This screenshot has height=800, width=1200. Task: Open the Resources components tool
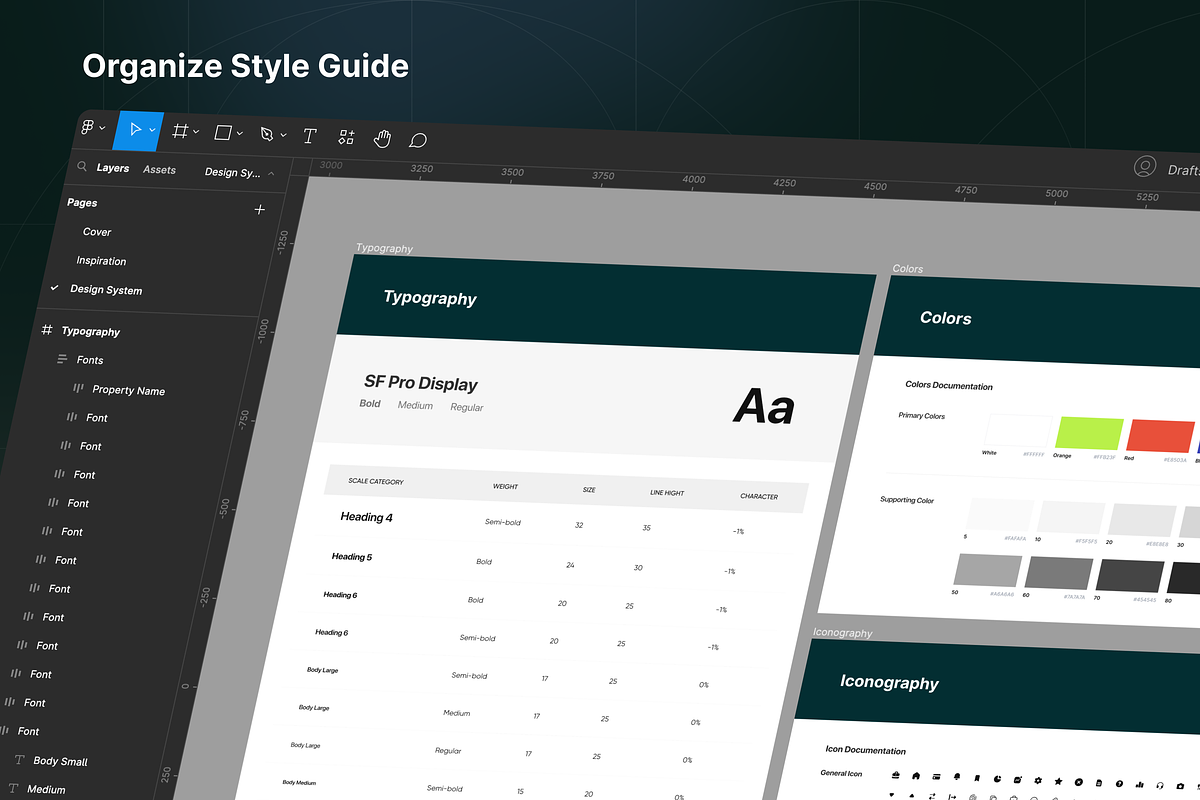click(346, 137)
